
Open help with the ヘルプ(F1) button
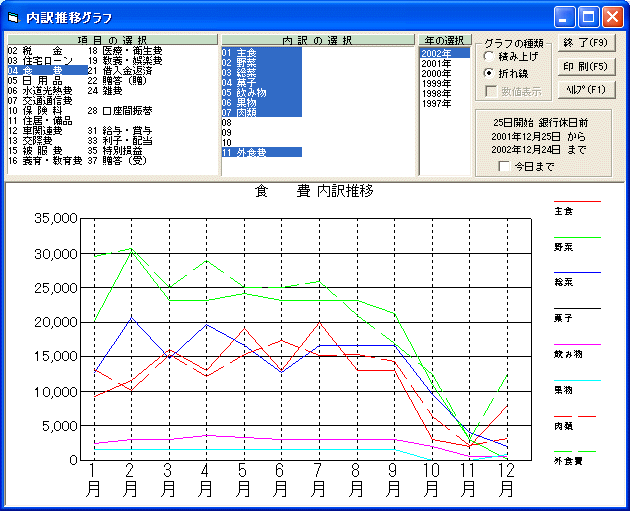tap(585, 89)
